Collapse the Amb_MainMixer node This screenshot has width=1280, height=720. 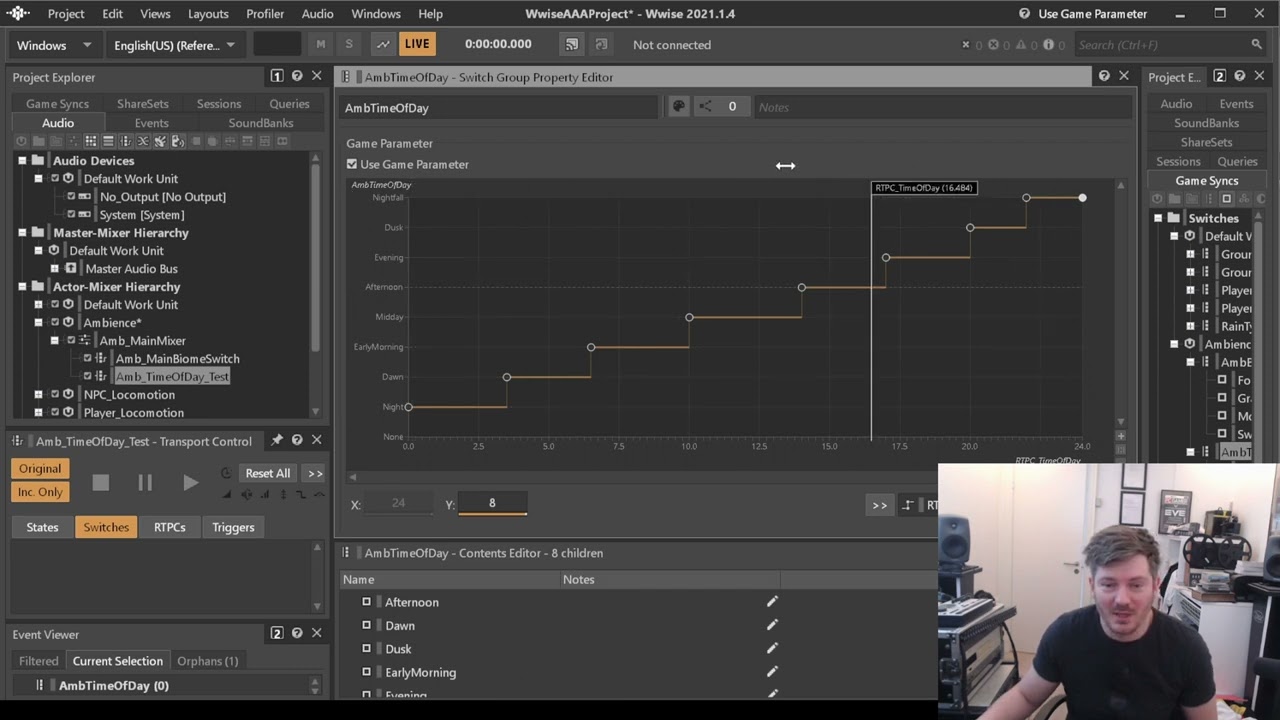(55, 341)
